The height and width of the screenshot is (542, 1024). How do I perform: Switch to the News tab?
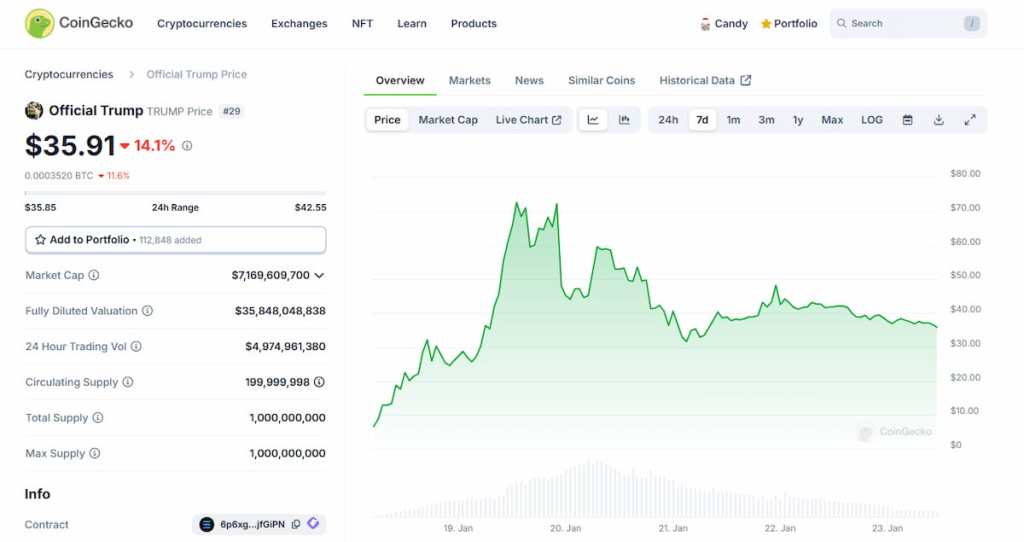point(529,80)
